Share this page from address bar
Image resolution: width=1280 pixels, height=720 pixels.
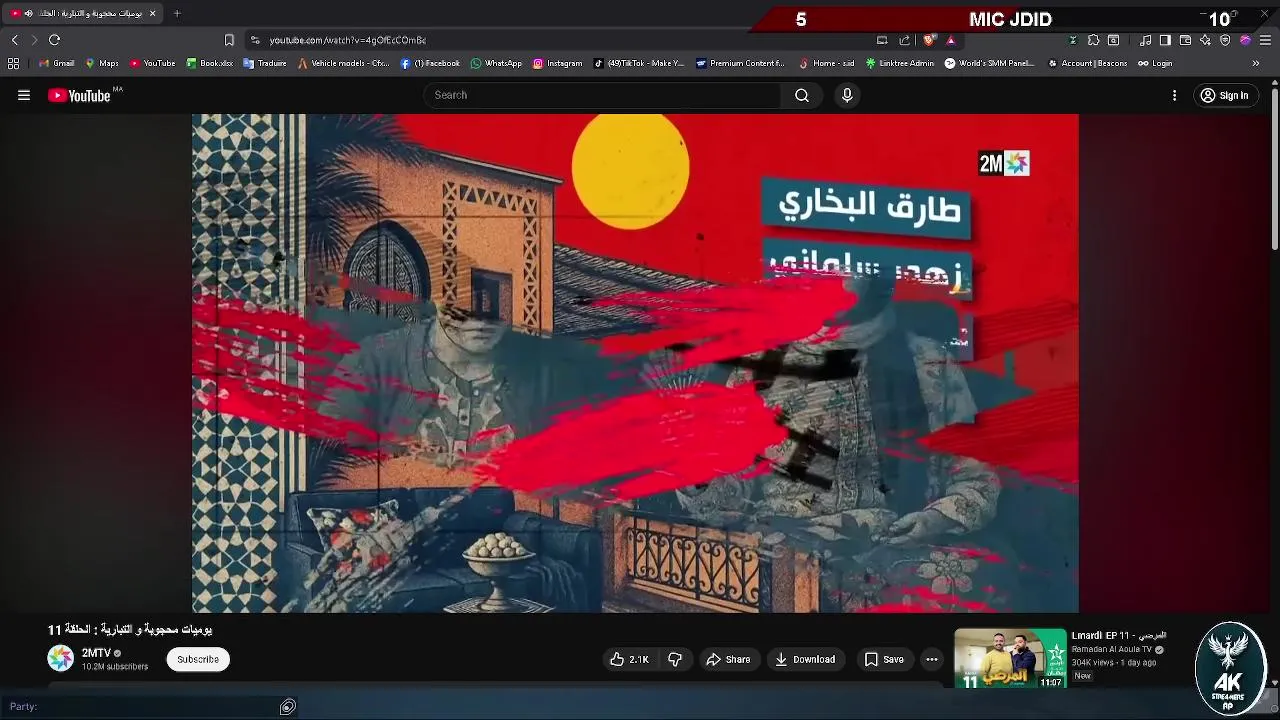coord(905,40)
